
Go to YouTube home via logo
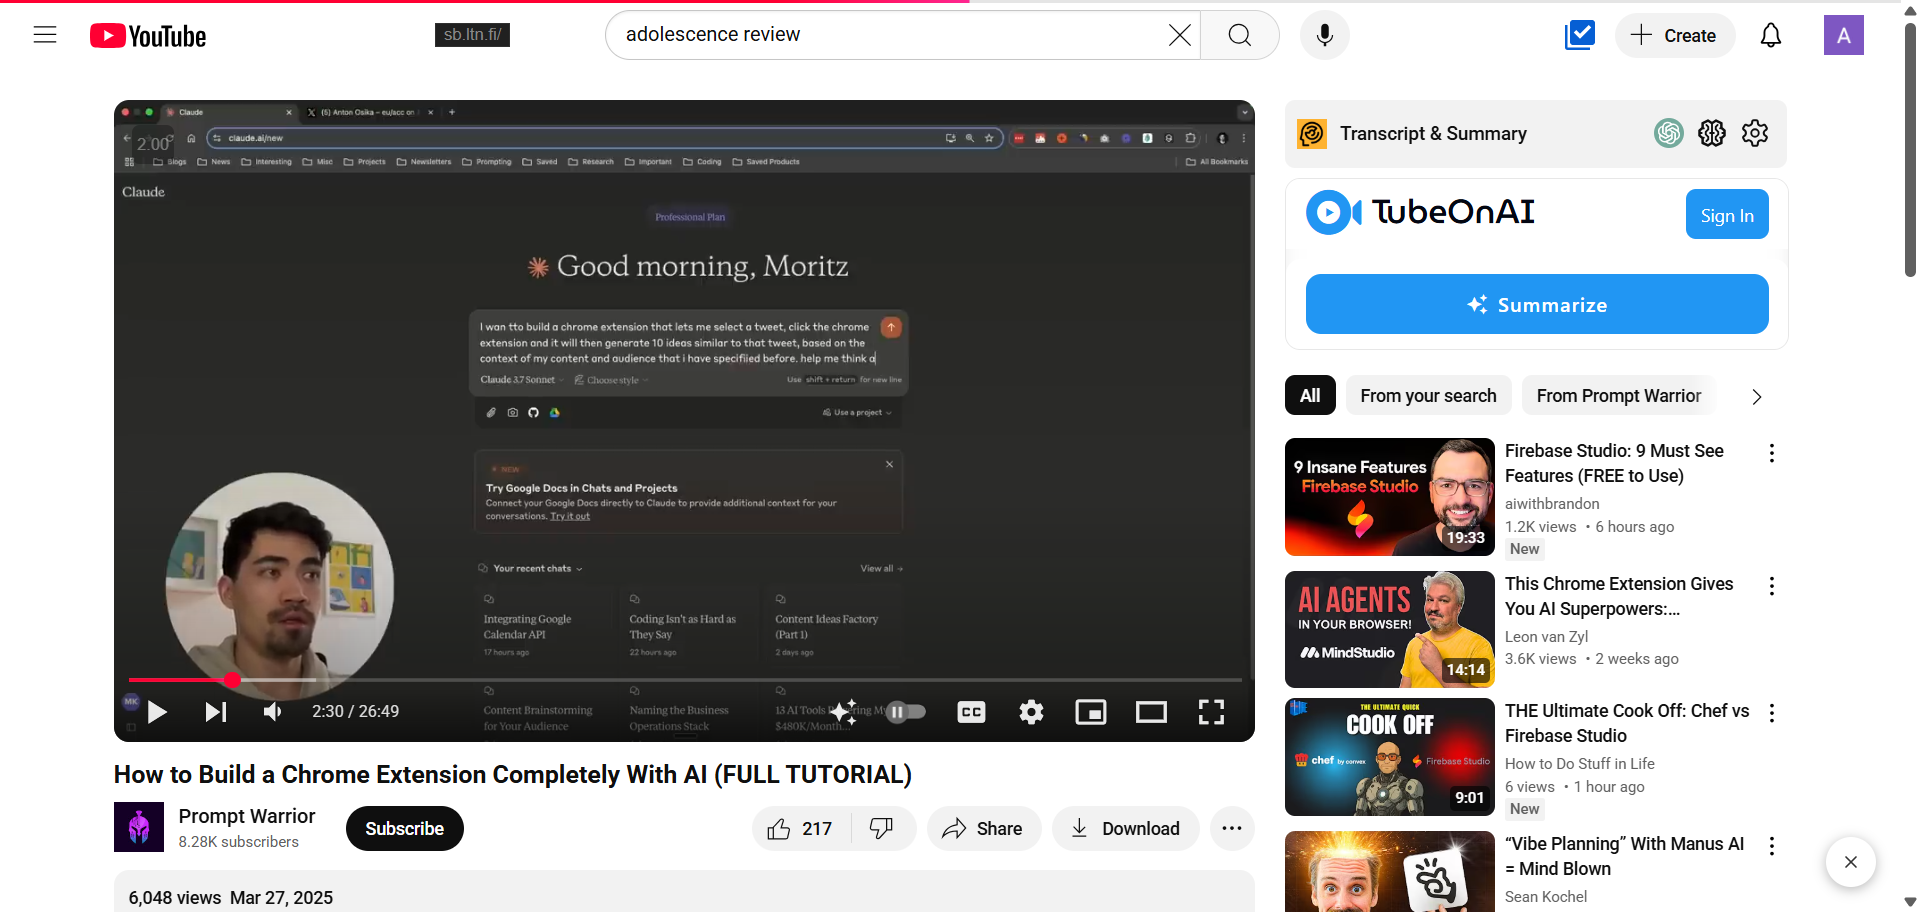148,36
